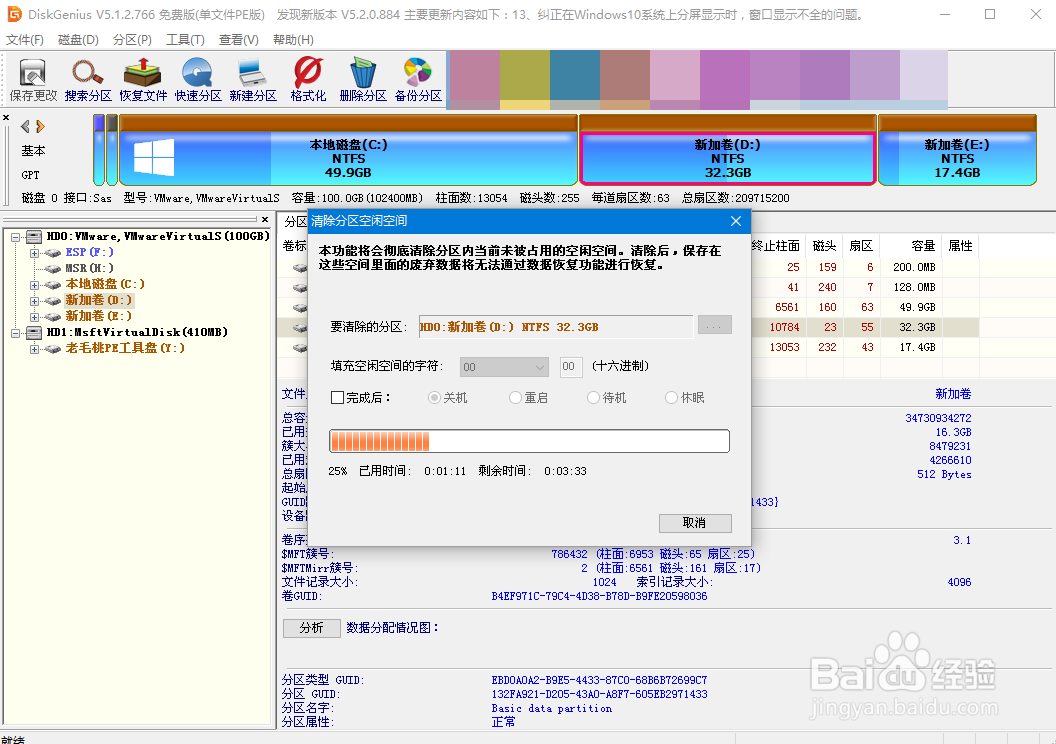Collapse the HD1 MsftVirtualDisk node

tap(15, 333)
